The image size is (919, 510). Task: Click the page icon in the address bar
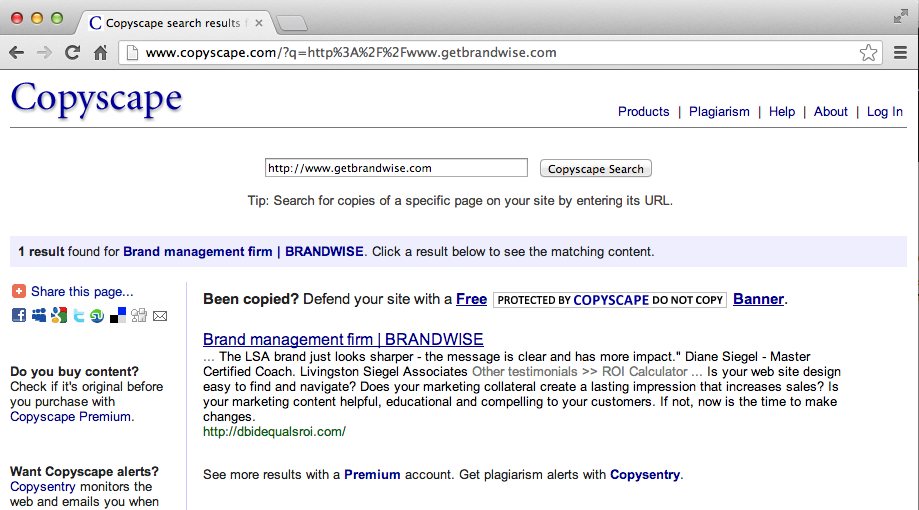[x=132, y=53]
